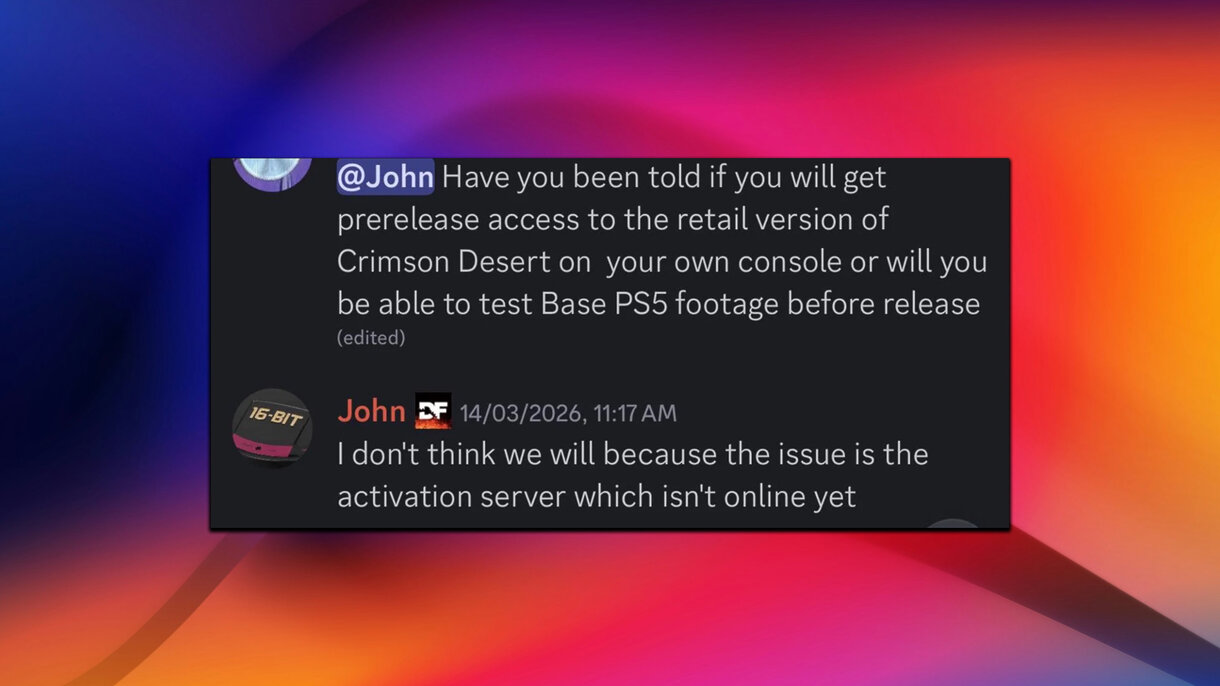Click the 14/03/2026 11:17 AM timestamp

568,413
